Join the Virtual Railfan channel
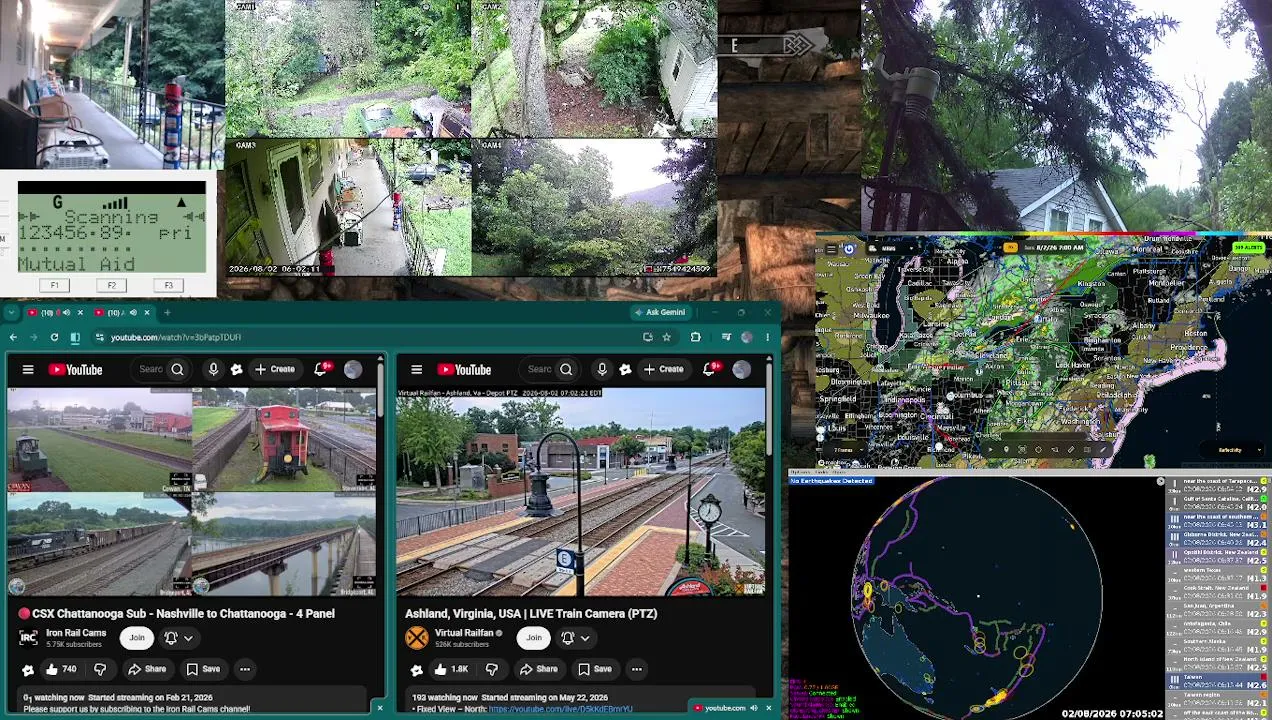The image size is (1272, 720). pos(534,638)
